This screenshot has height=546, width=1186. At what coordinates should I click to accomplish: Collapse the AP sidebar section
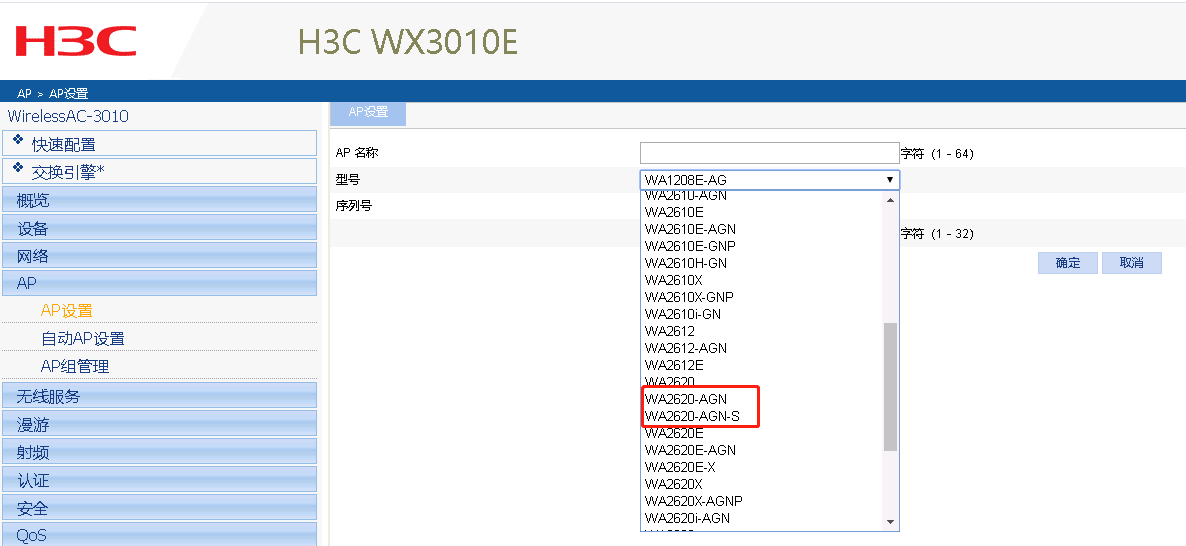click(160, 284)
